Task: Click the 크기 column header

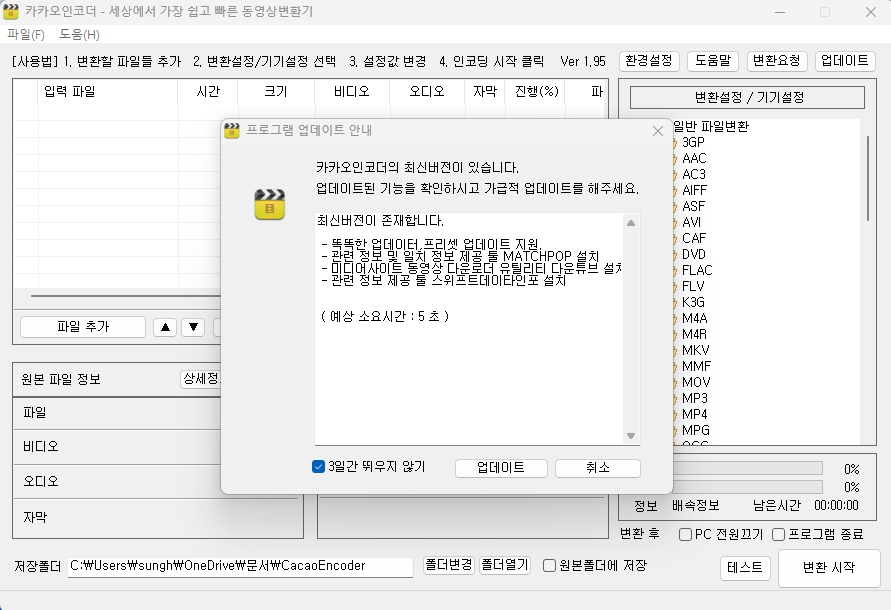Action: 276,92
